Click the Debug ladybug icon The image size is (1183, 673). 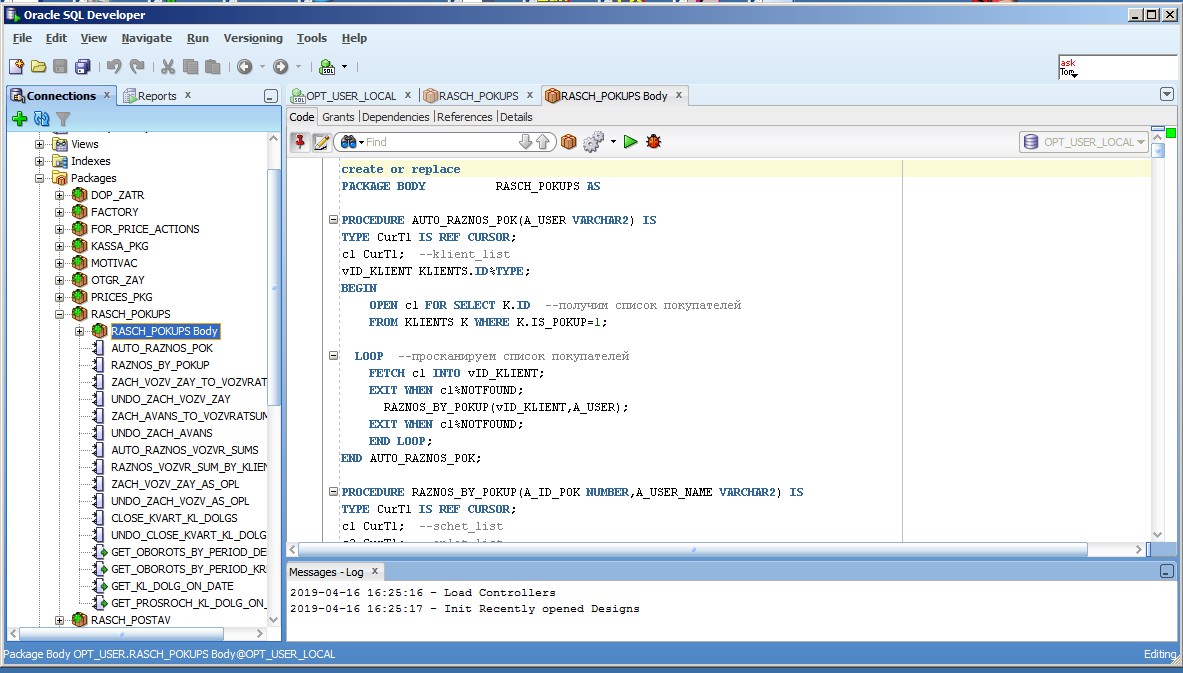(654, 142)
